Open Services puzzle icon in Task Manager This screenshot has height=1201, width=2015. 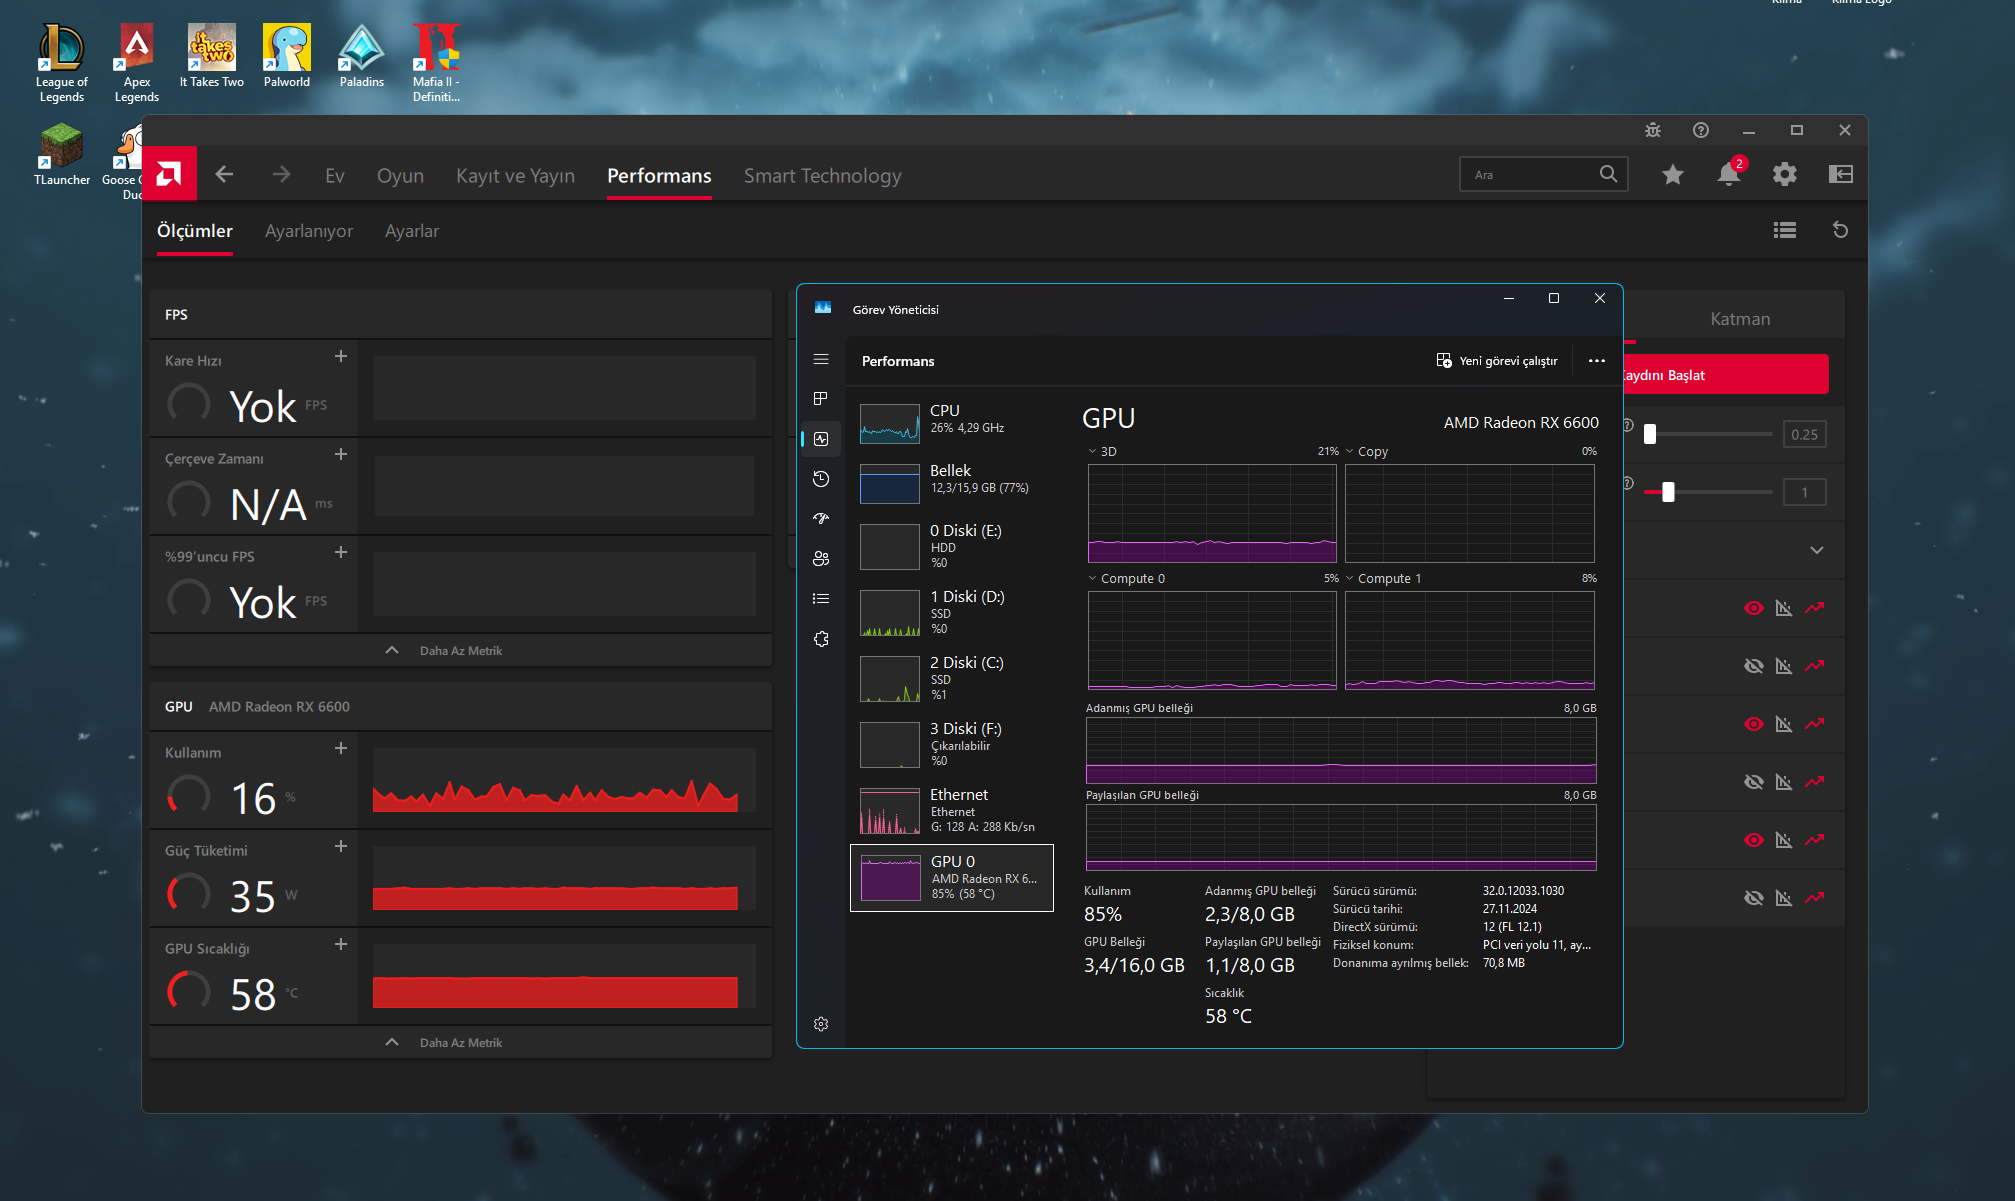tap(821, 639)
